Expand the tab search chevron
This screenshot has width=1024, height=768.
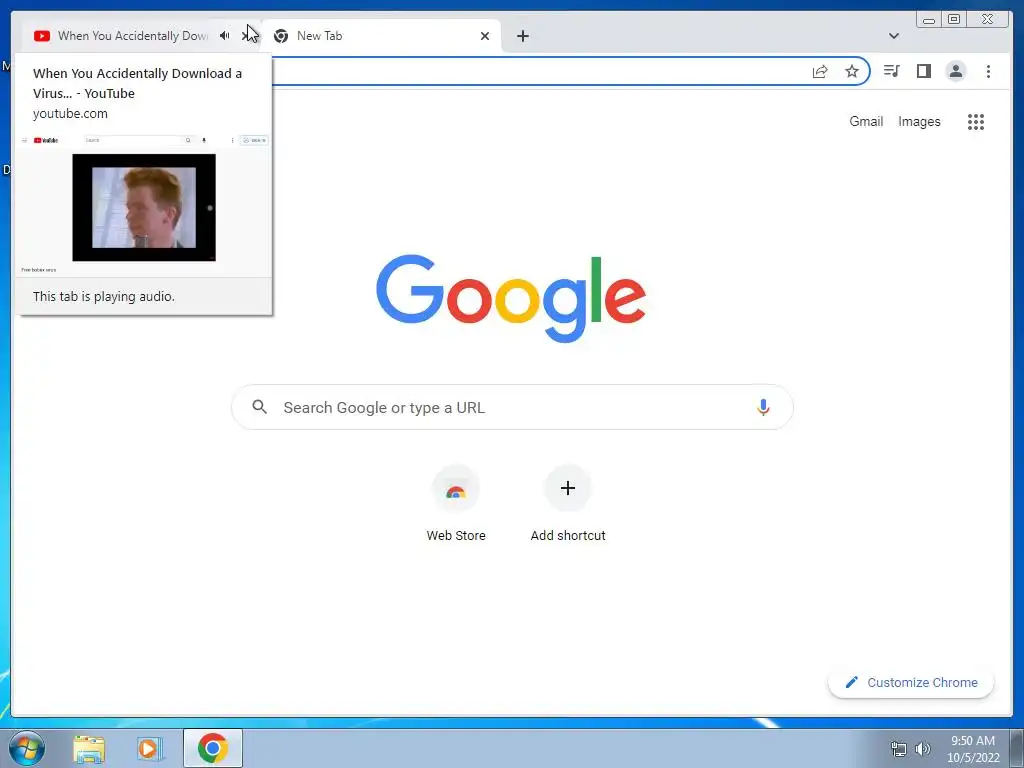(894, 36)
